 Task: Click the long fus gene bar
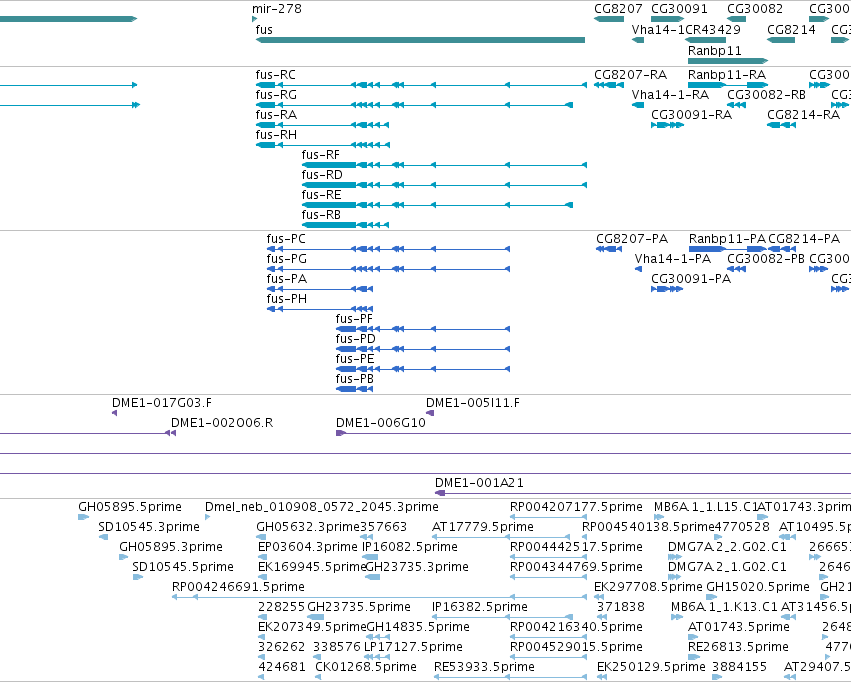420,40
